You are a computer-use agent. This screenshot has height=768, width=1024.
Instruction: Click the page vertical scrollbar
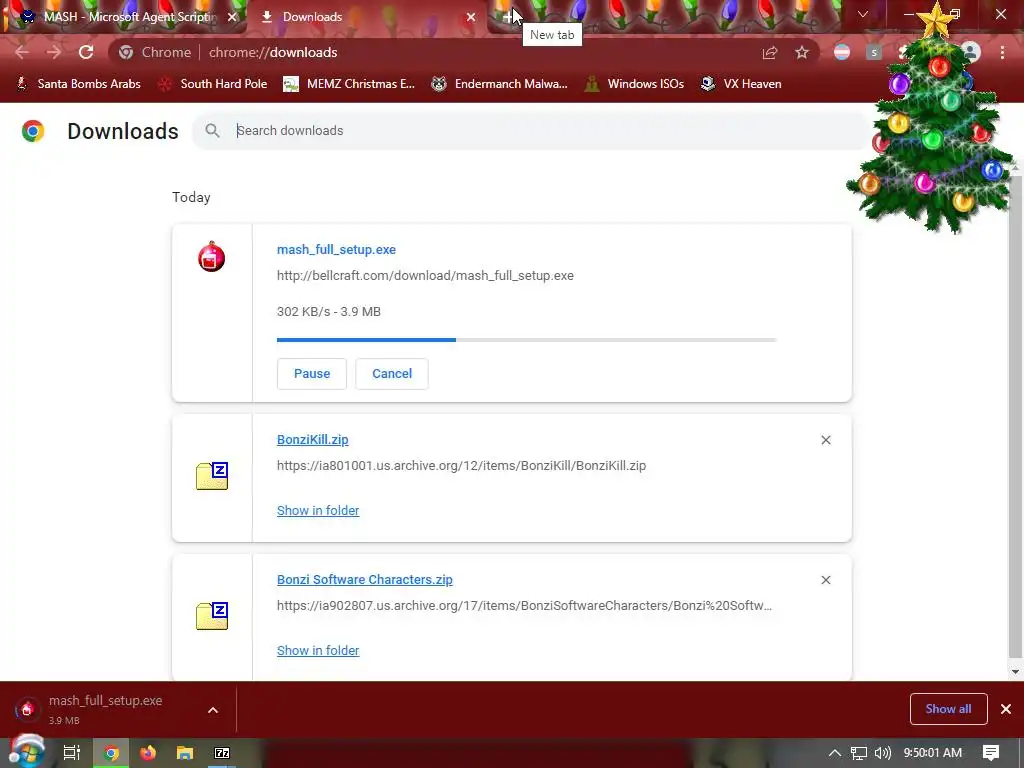coord(1015,418)
